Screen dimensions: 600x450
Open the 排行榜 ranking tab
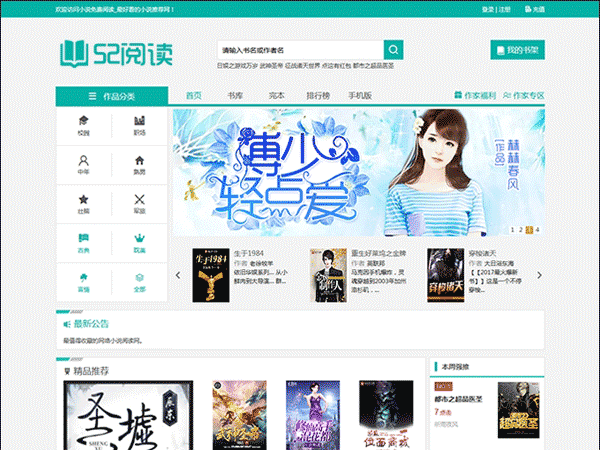pyautogui.click(x=318, y=96)
